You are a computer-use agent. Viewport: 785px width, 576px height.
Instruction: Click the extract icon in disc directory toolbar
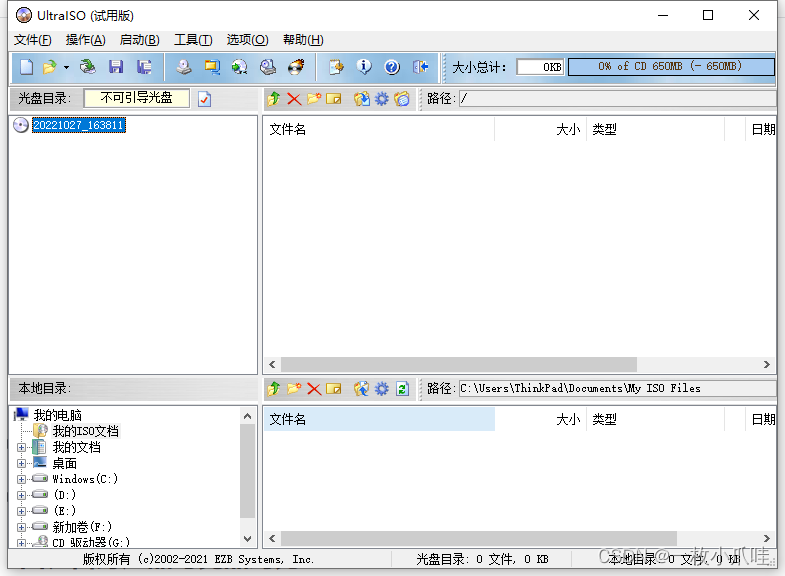point(361,99)
